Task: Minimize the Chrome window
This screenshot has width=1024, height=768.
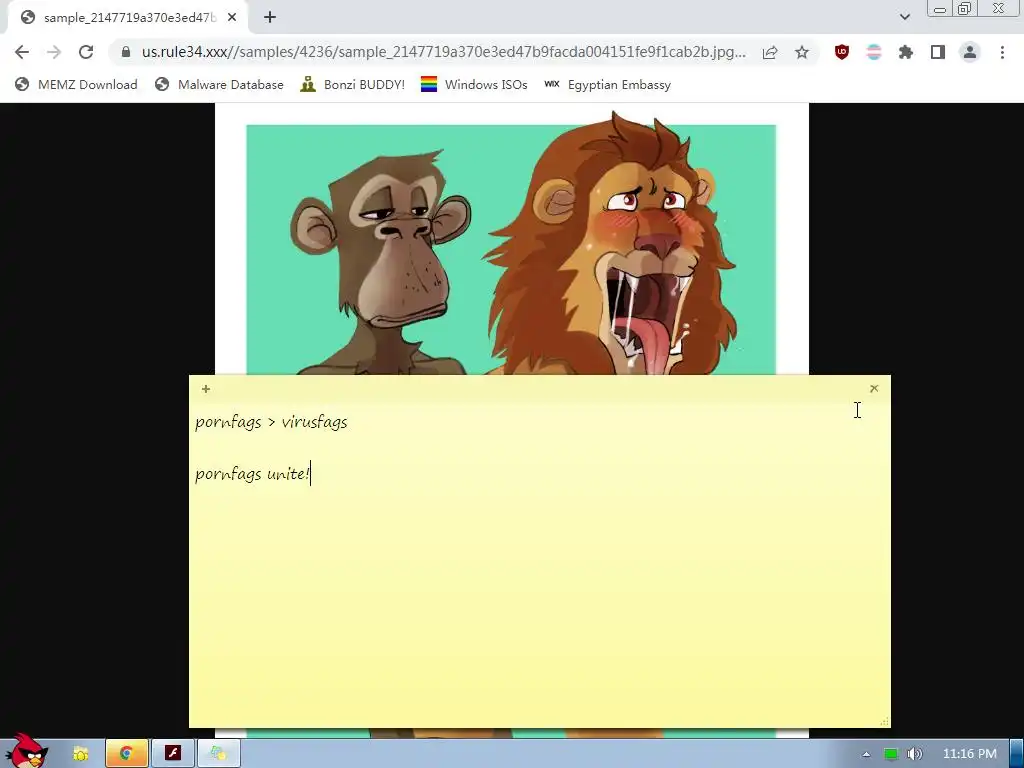Action: pos(940,9)
